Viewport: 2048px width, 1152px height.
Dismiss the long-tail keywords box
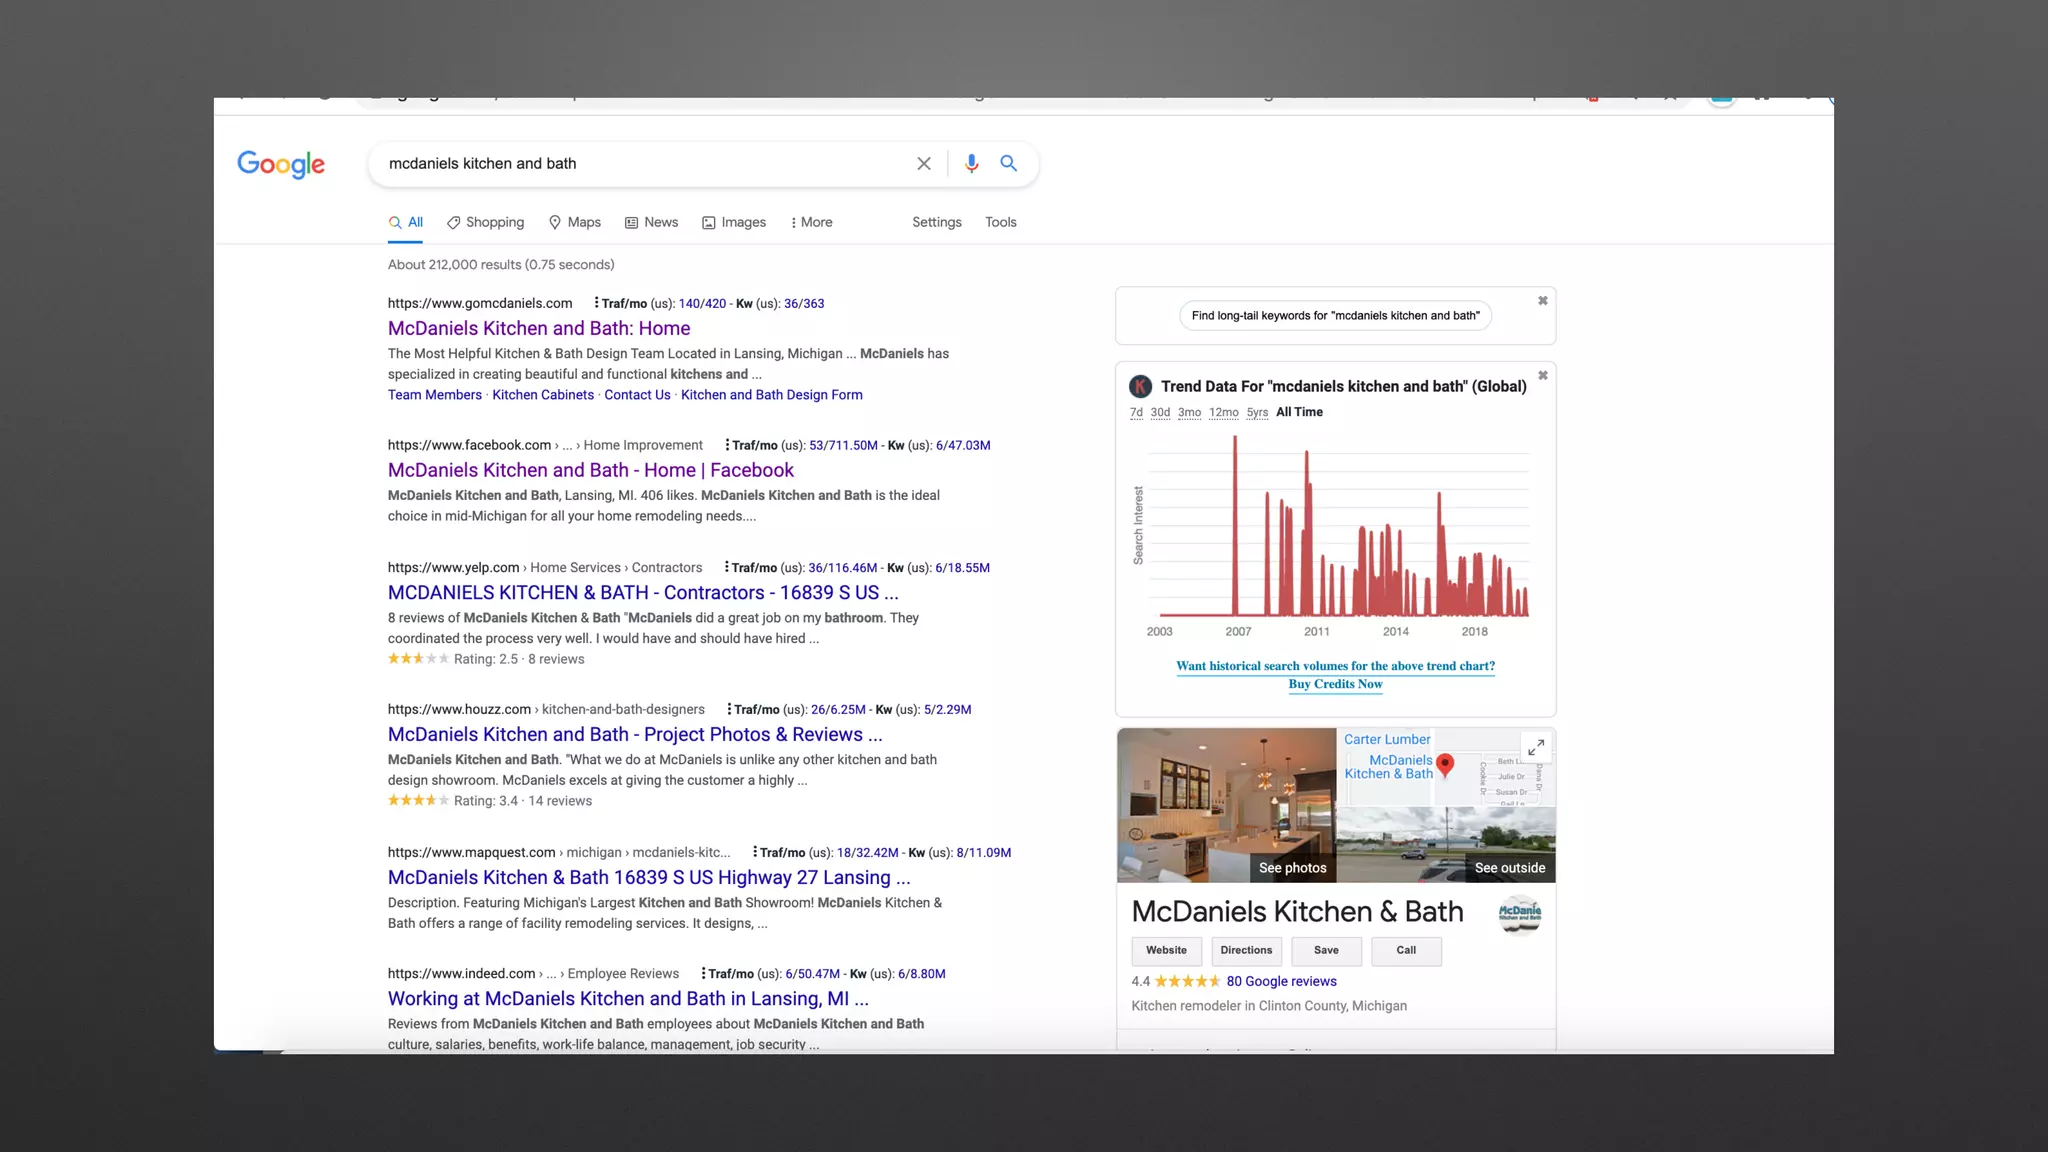(x=1543, y=301)
